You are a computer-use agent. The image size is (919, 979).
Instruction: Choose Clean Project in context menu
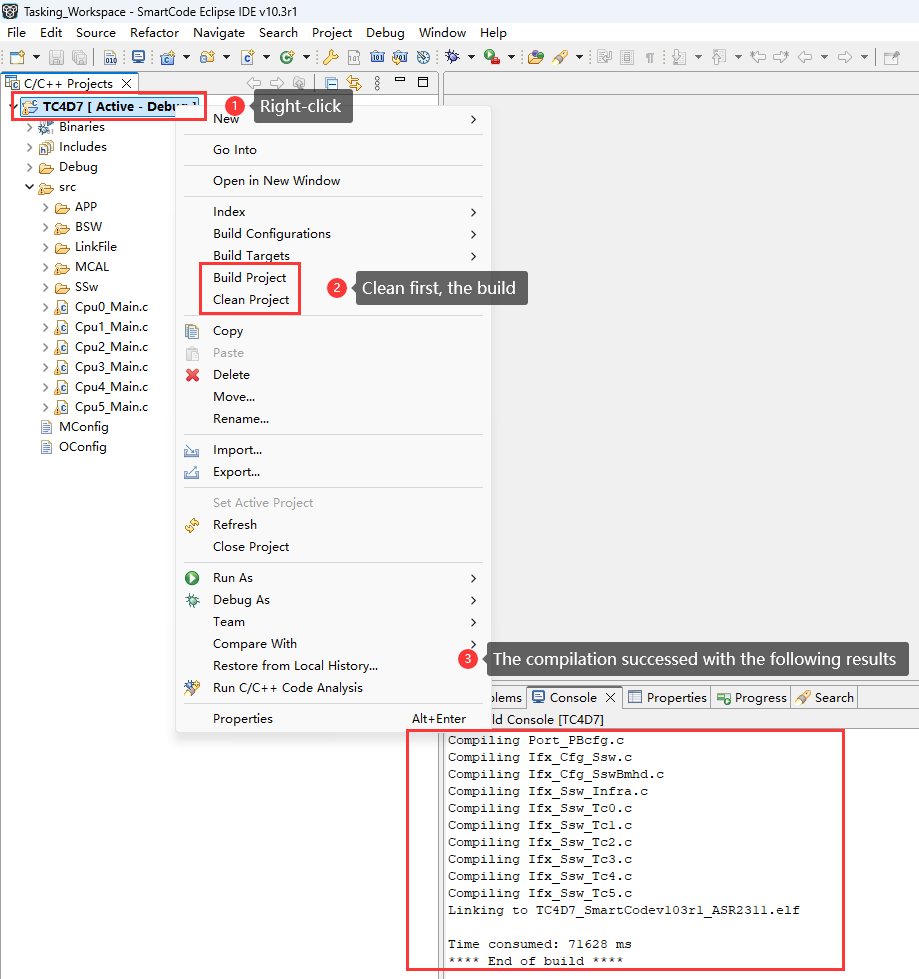251,300
